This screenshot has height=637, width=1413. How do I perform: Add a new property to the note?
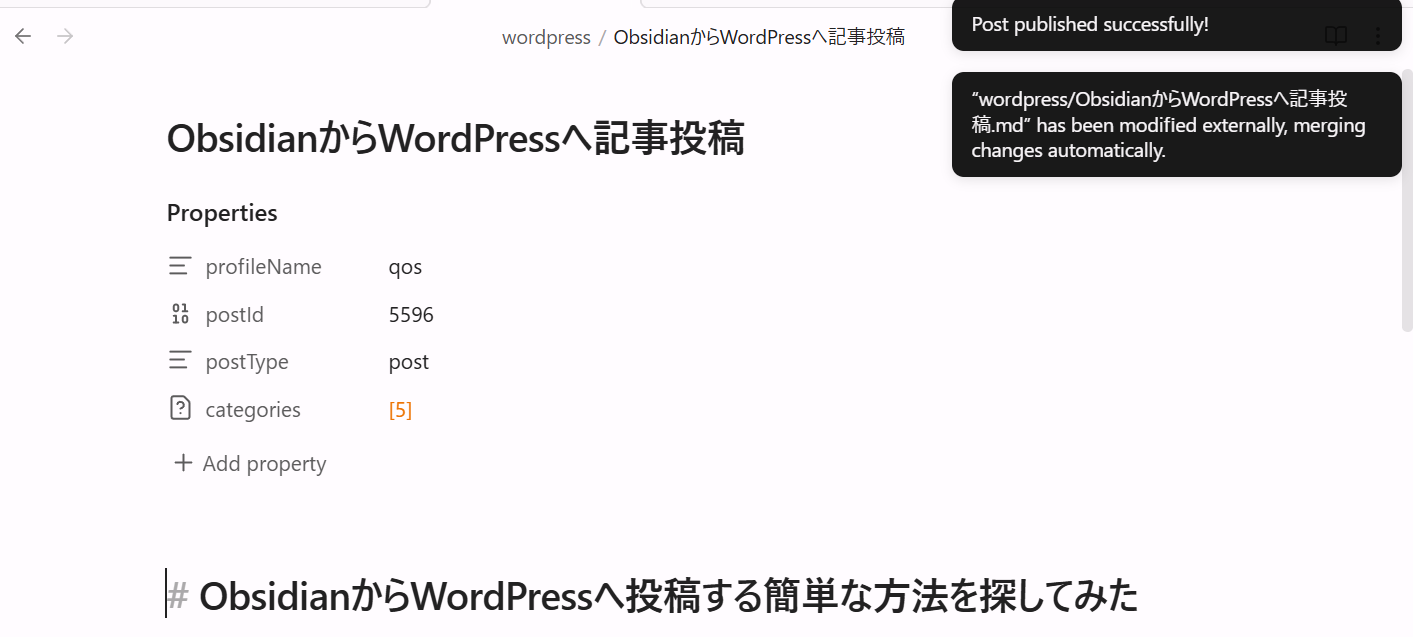250,464
